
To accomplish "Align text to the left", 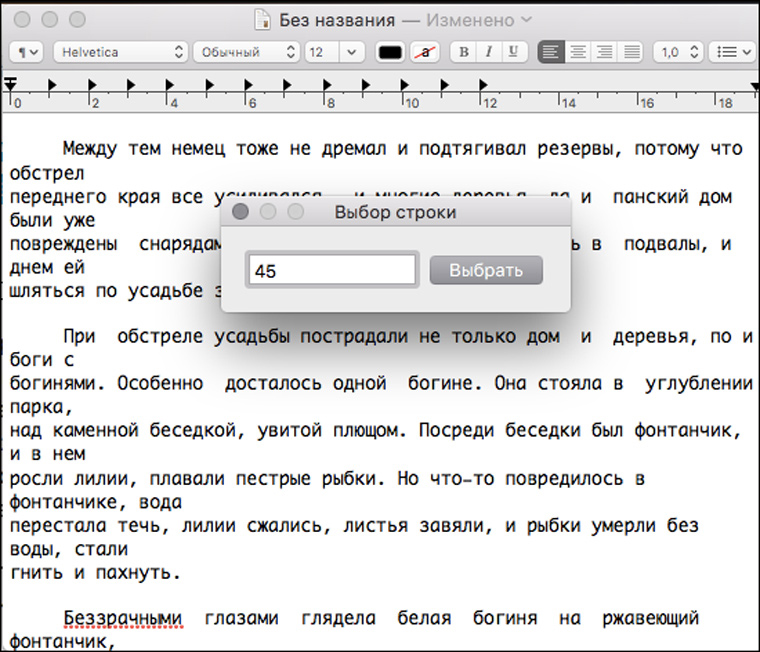I will point(551,52).
